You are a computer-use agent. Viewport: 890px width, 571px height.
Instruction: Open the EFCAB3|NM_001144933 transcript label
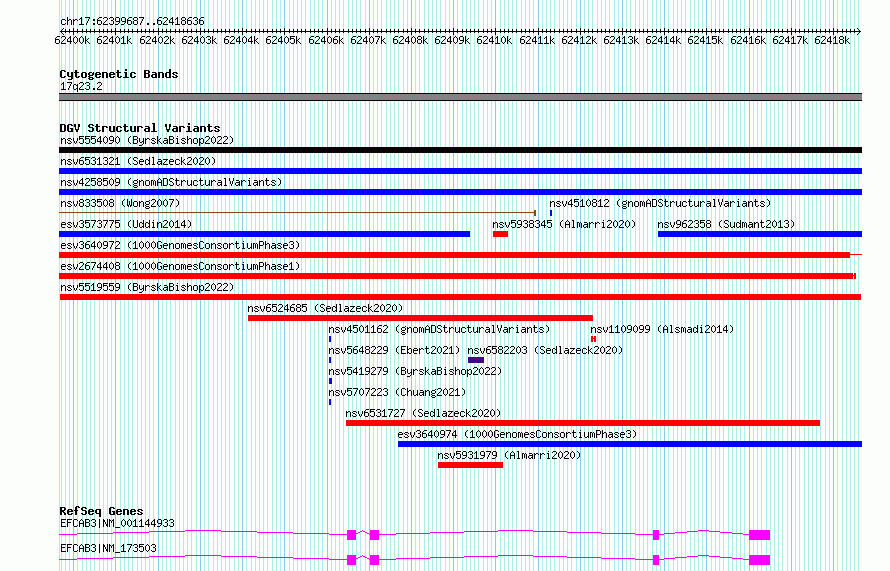click(117, 523)
